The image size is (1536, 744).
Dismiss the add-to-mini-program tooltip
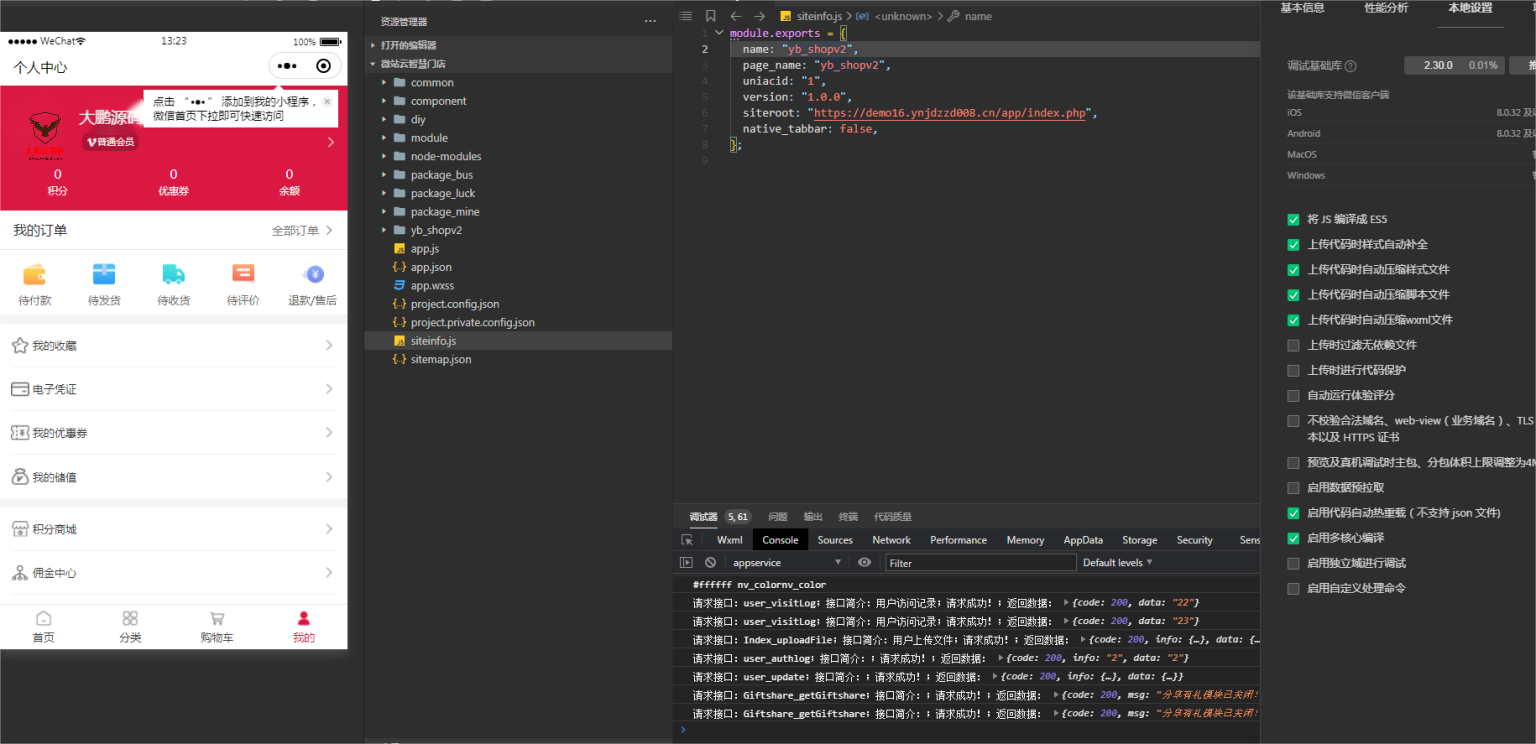tap(327, 101)
